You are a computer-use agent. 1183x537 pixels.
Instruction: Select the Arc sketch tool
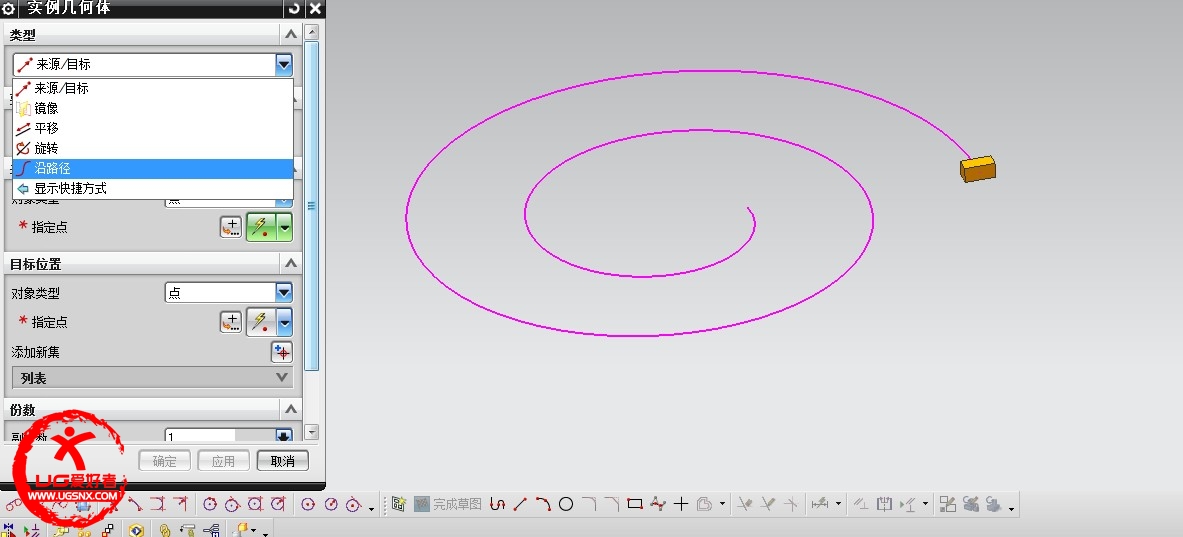tap(543, 504)
